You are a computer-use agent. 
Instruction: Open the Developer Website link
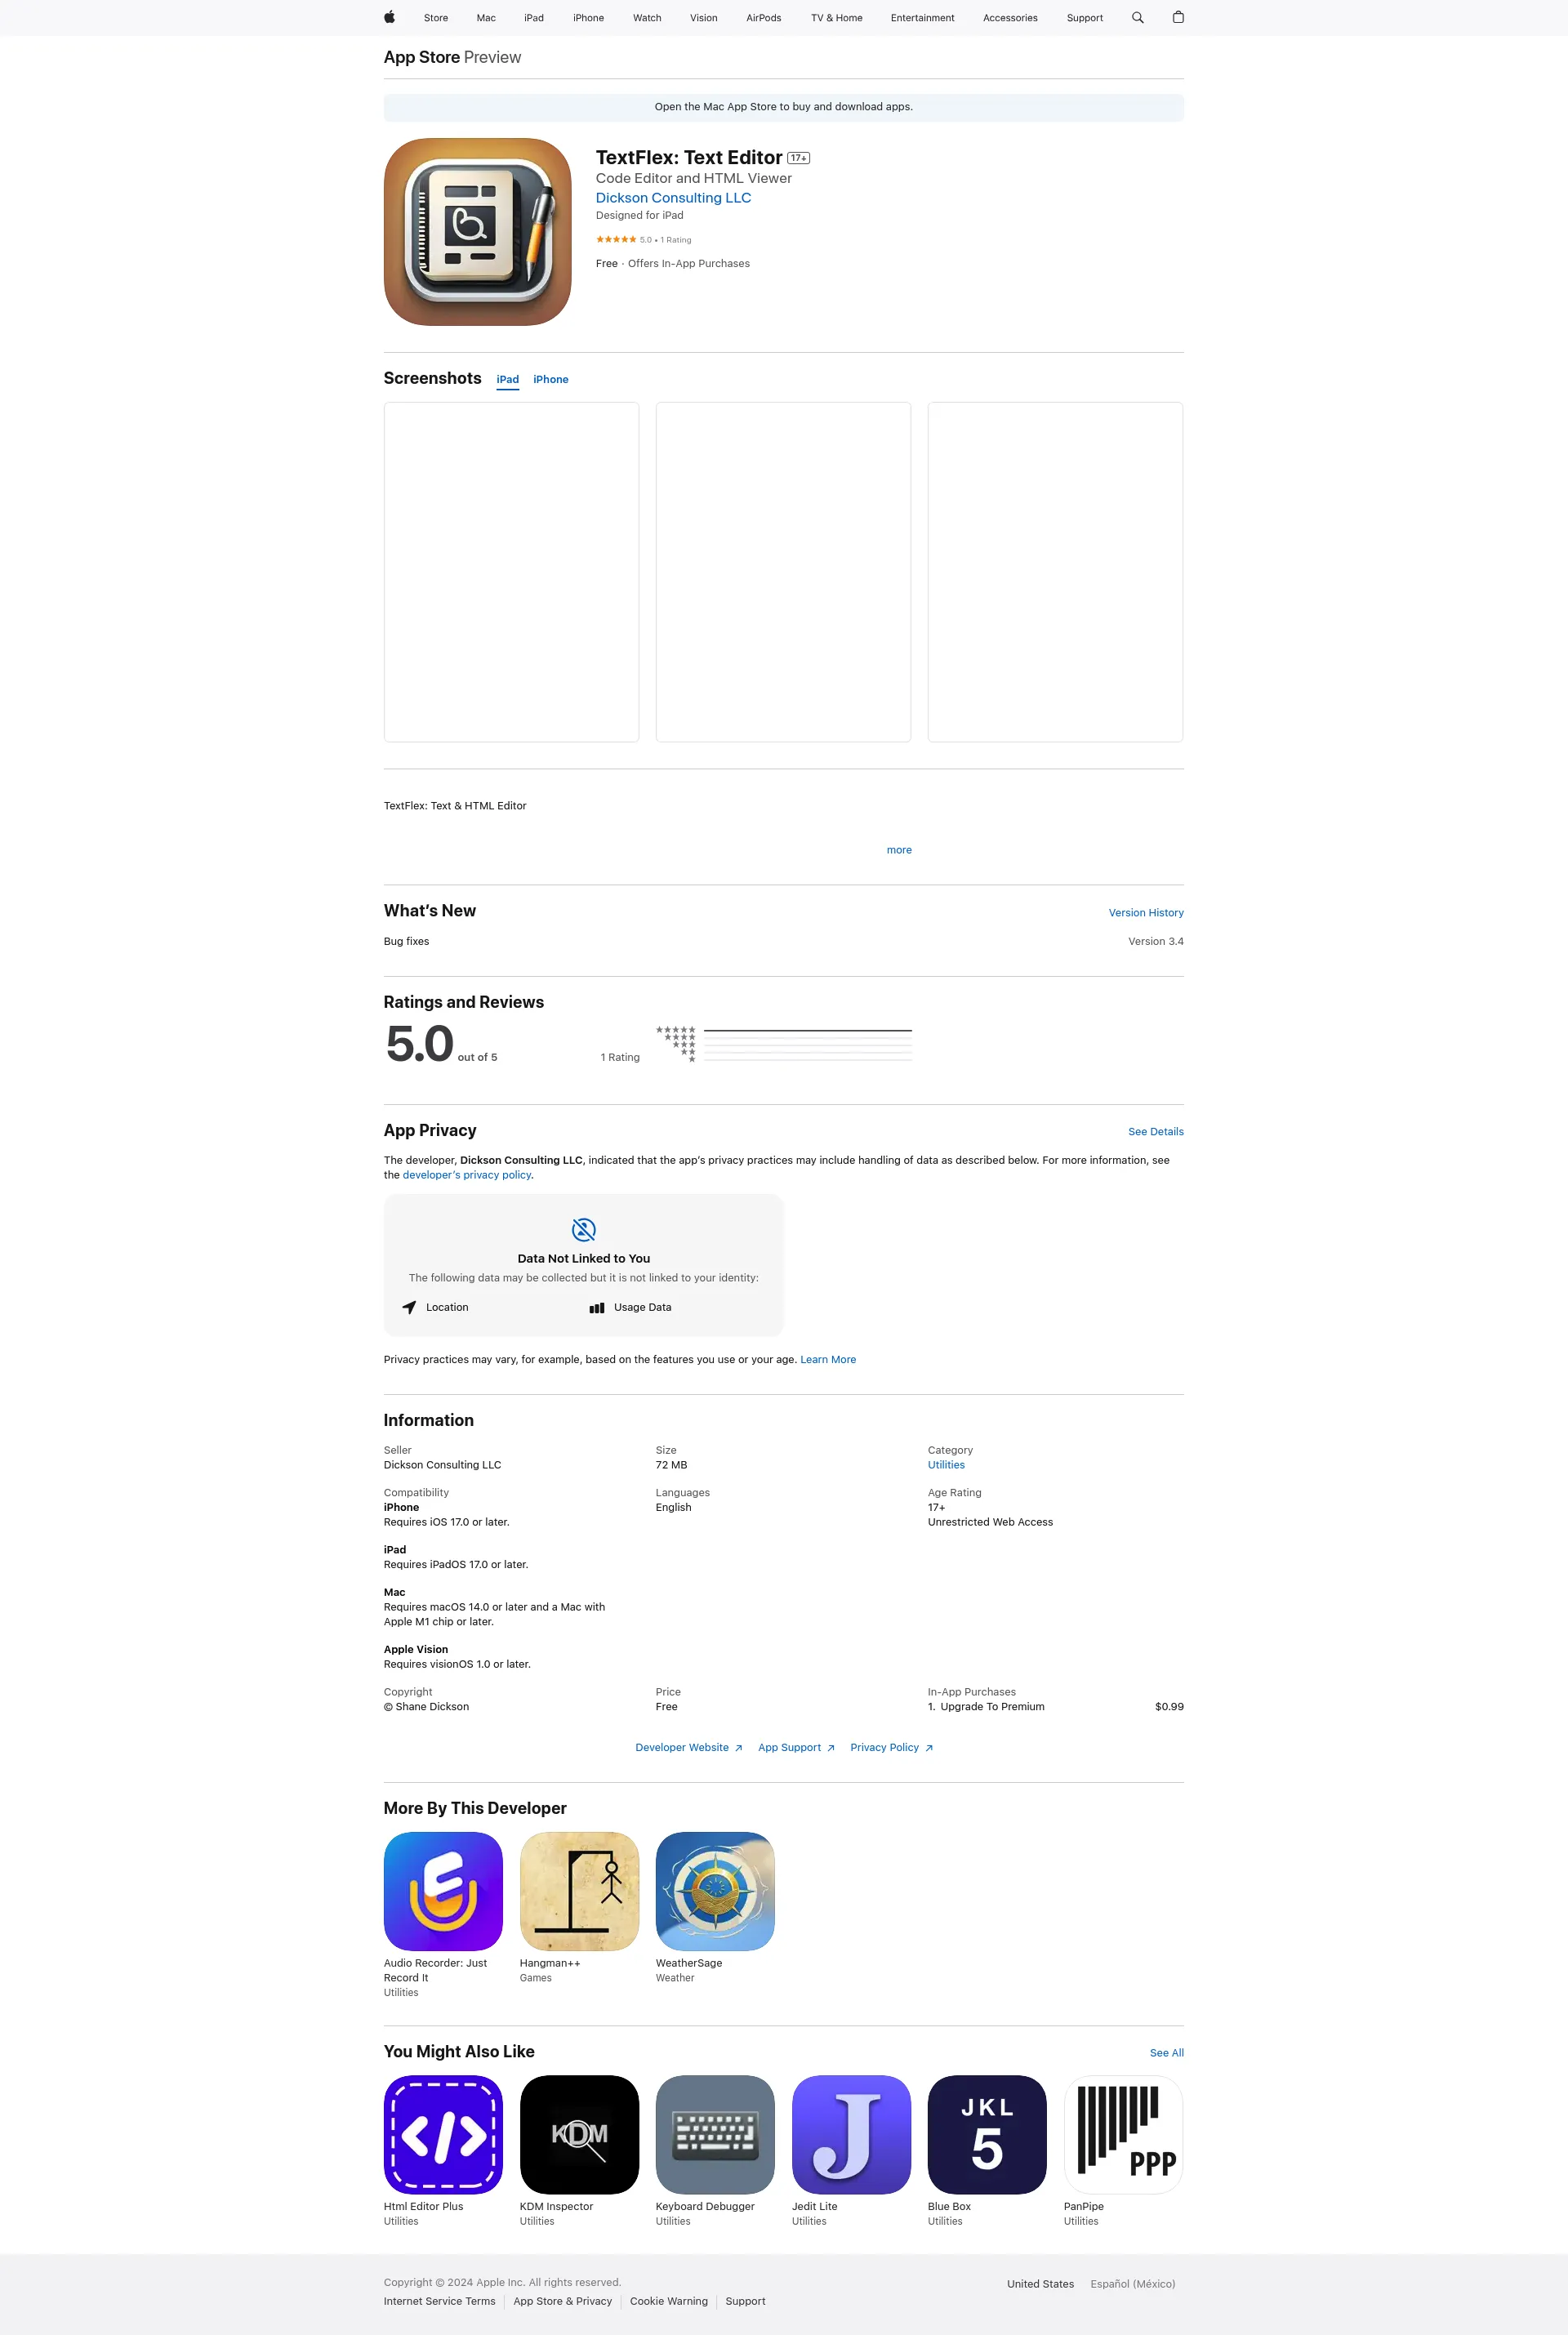[x=684, y=1747]
